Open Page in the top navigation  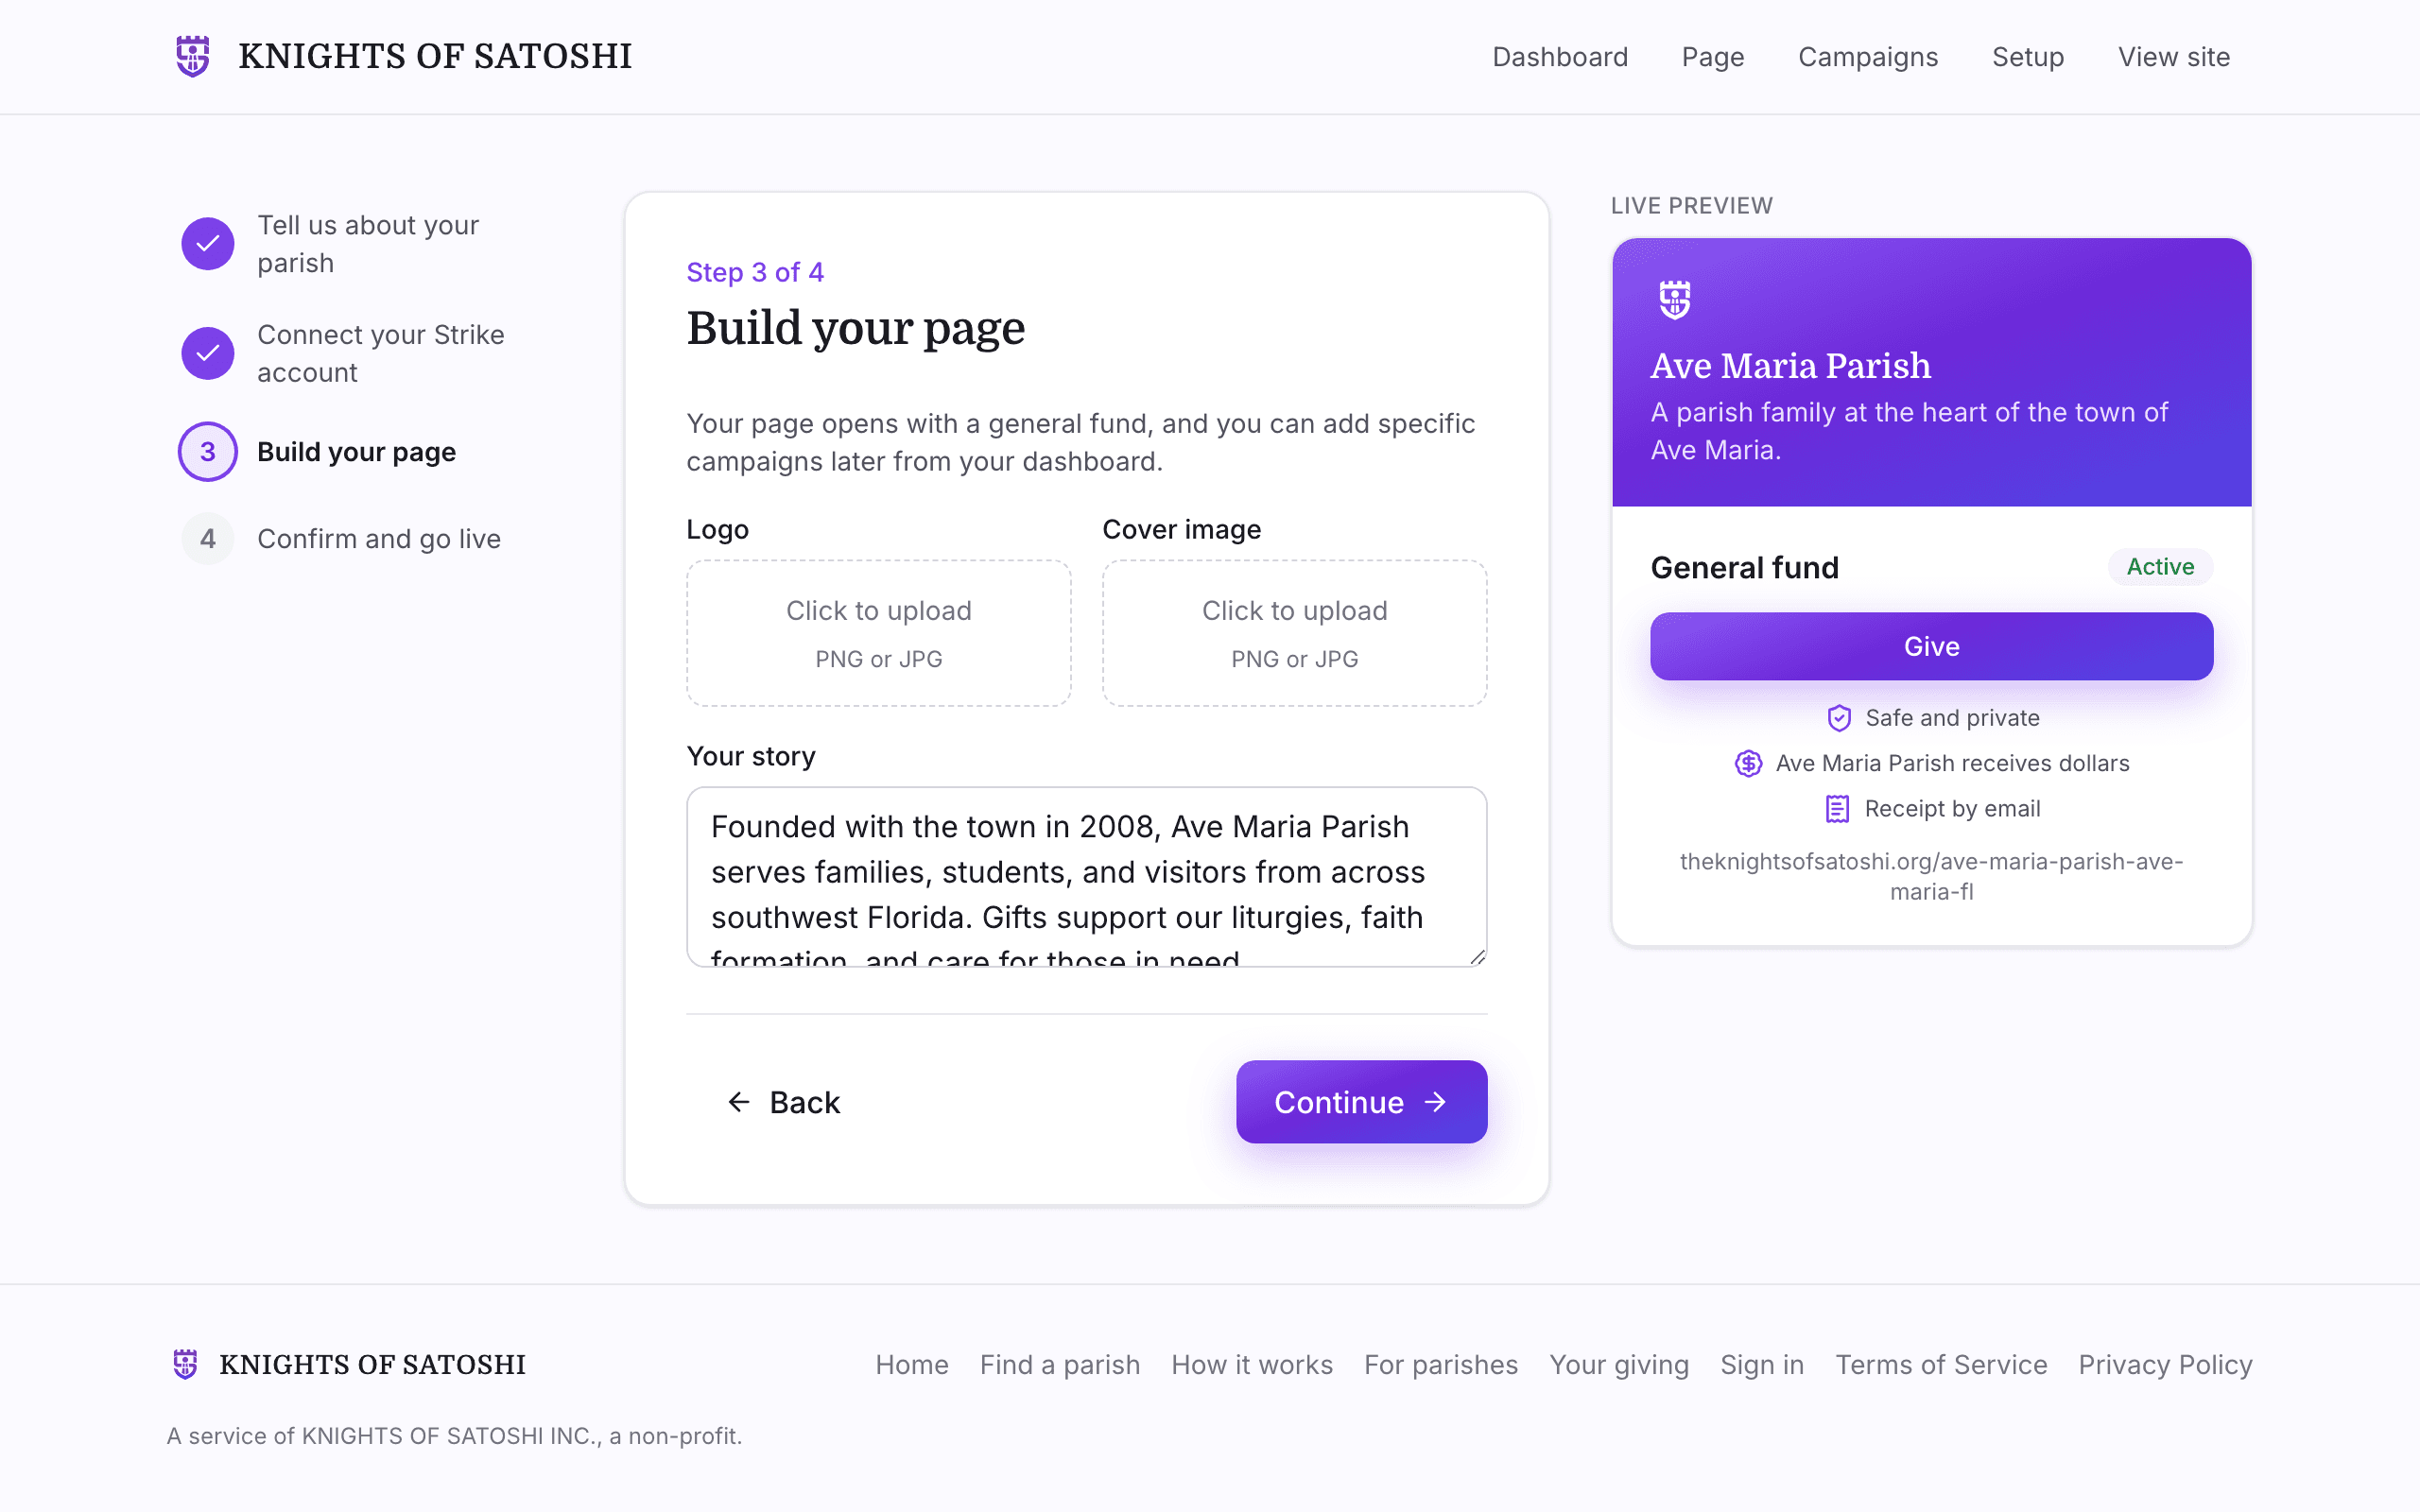(1713, 57)
